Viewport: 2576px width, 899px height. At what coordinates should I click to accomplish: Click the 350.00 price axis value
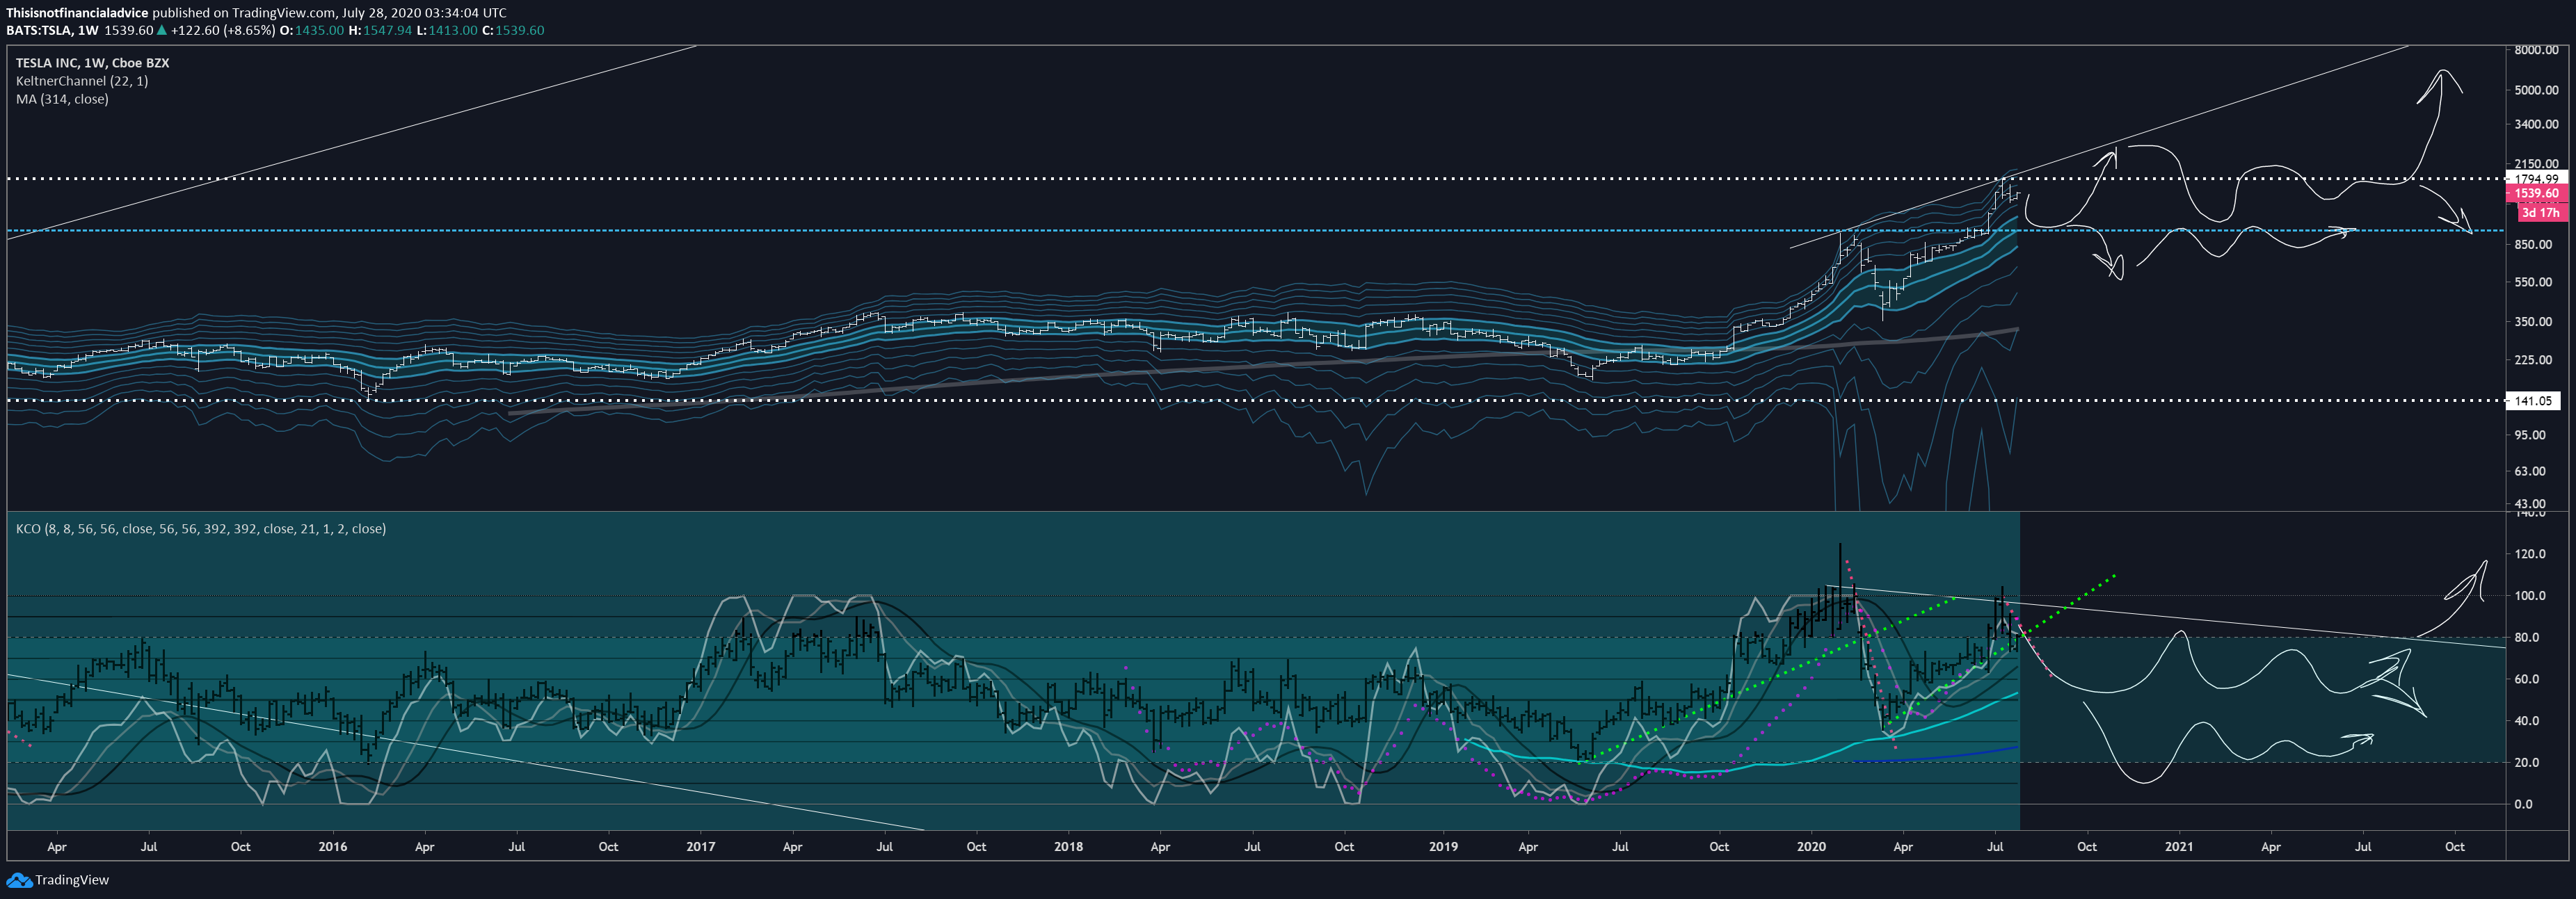[x=2533, y=322]
